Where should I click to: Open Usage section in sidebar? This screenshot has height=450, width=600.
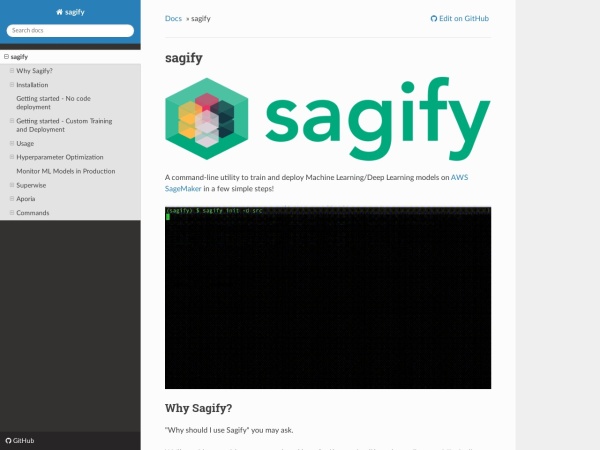tap(25, 143)
